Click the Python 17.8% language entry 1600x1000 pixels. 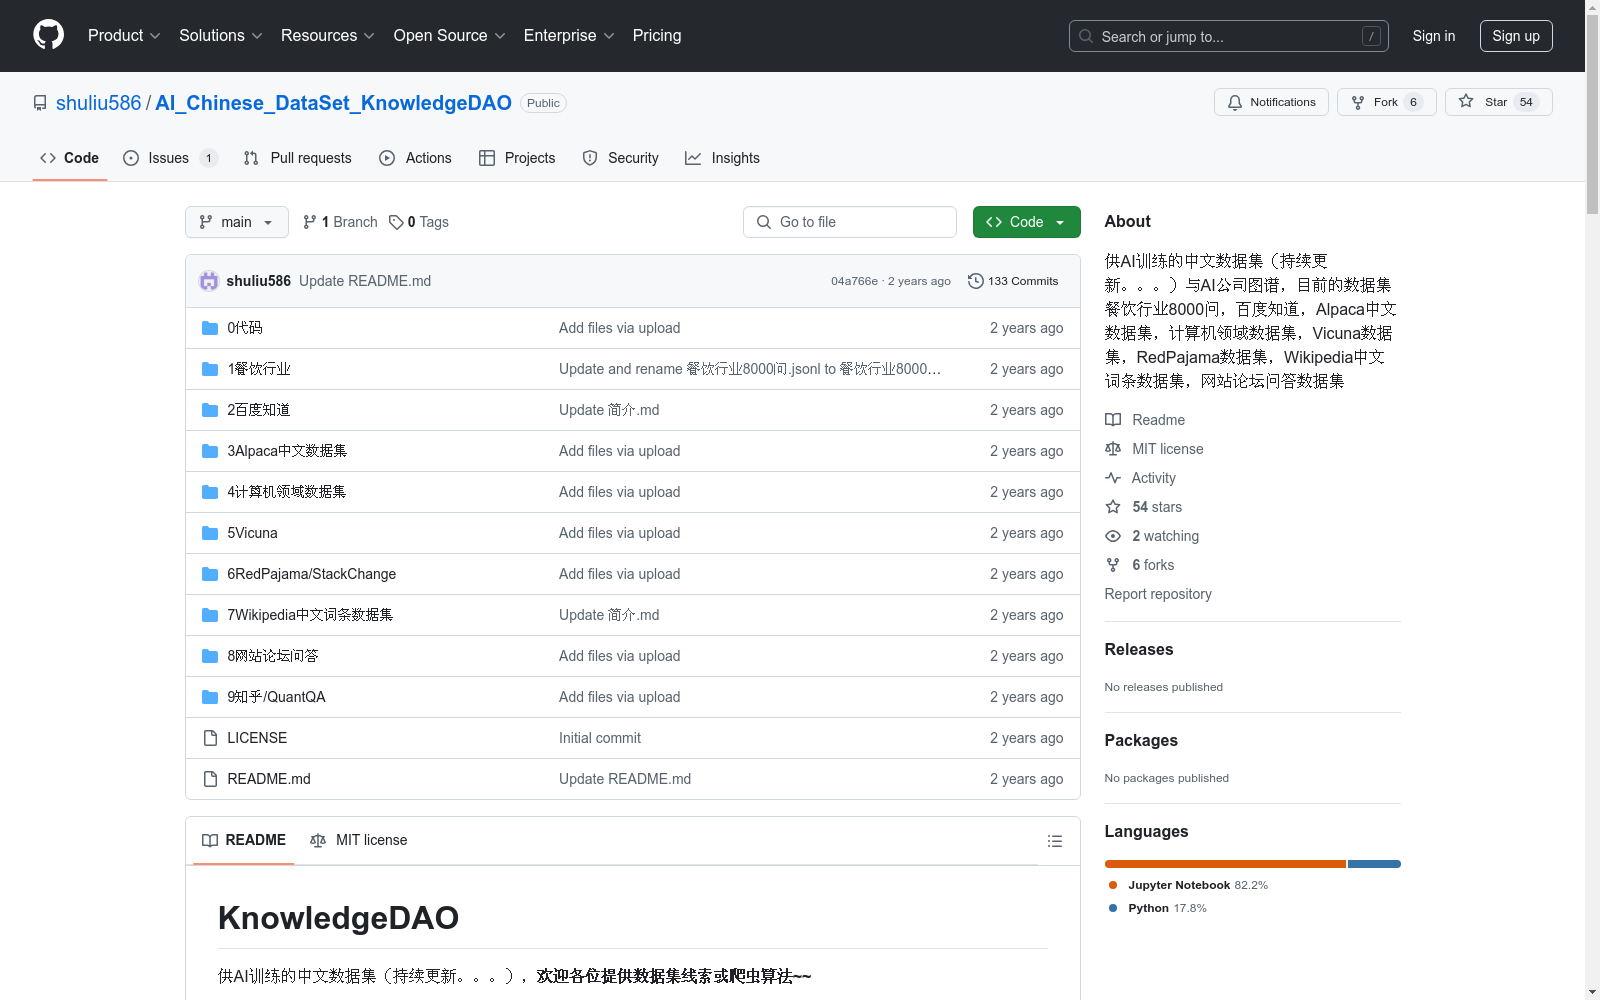[x=1158, y=908]
